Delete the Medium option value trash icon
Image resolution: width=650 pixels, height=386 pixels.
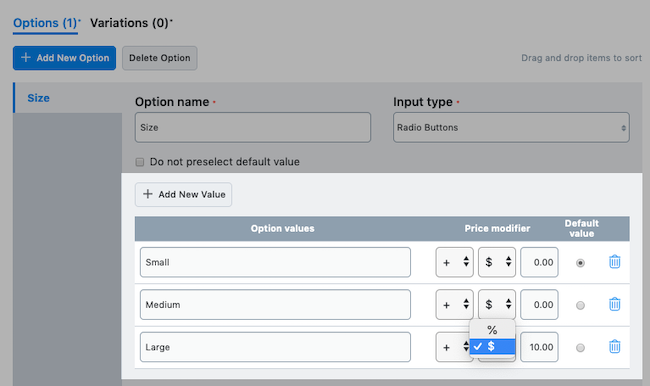pos(614,304)
